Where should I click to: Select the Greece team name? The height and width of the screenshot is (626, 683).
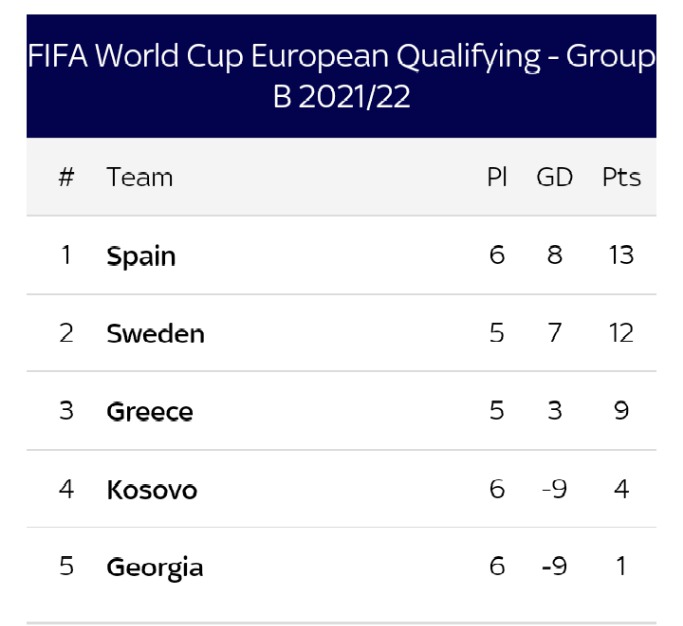pyautogui.click(x=150, y=412)
